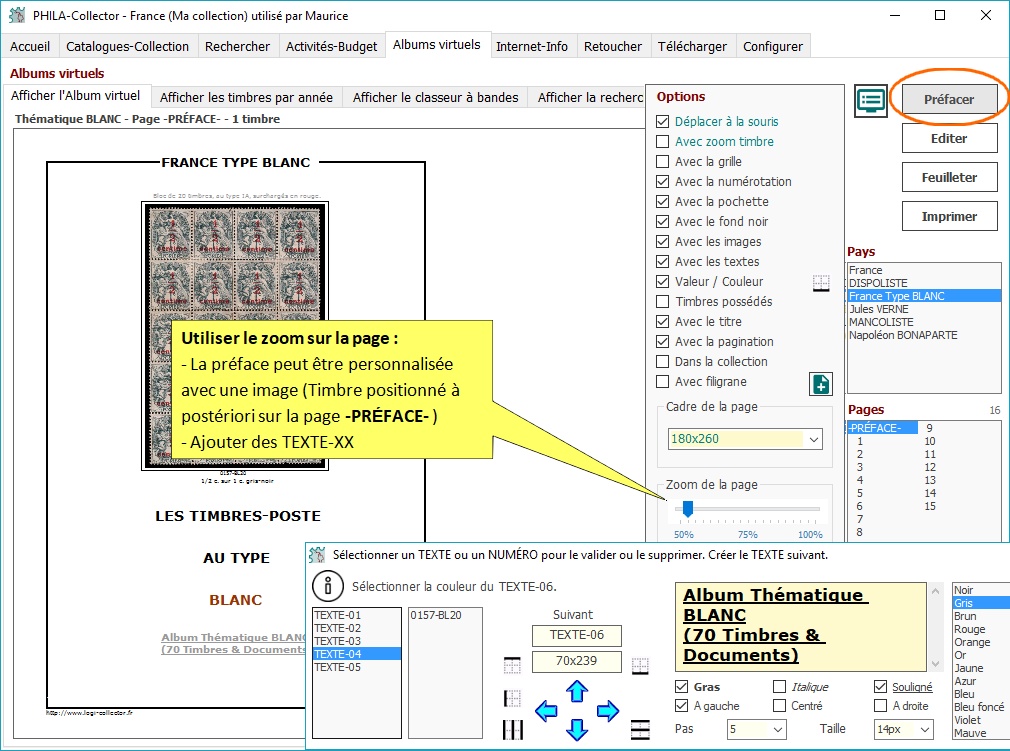
Task: Move the text left with the blue arrow
Action: click(x=546, y=711)
